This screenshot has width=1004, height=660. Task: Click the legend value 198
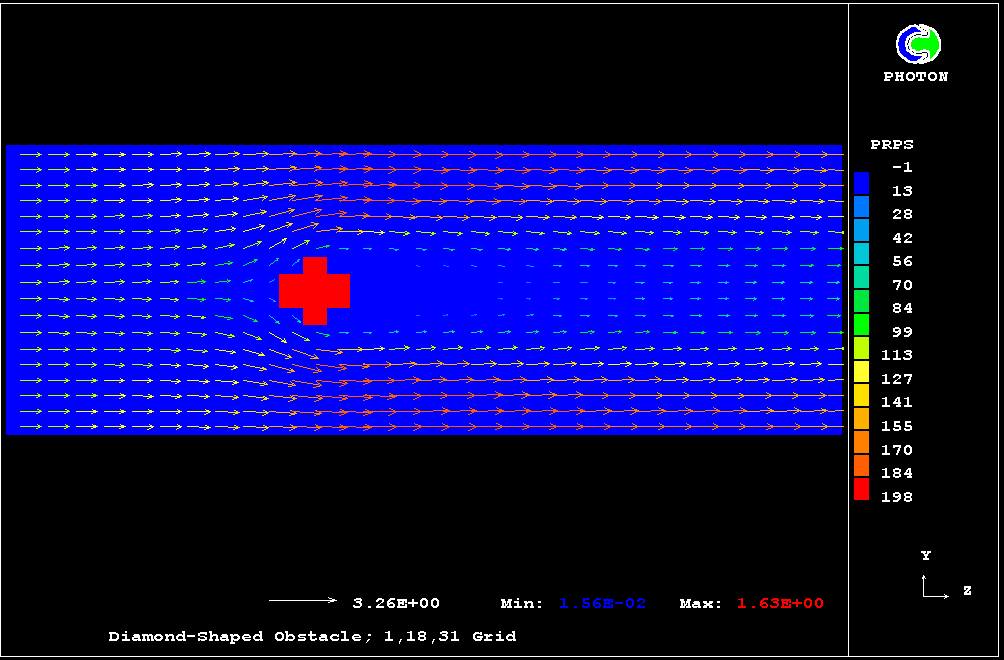point(896,497)
